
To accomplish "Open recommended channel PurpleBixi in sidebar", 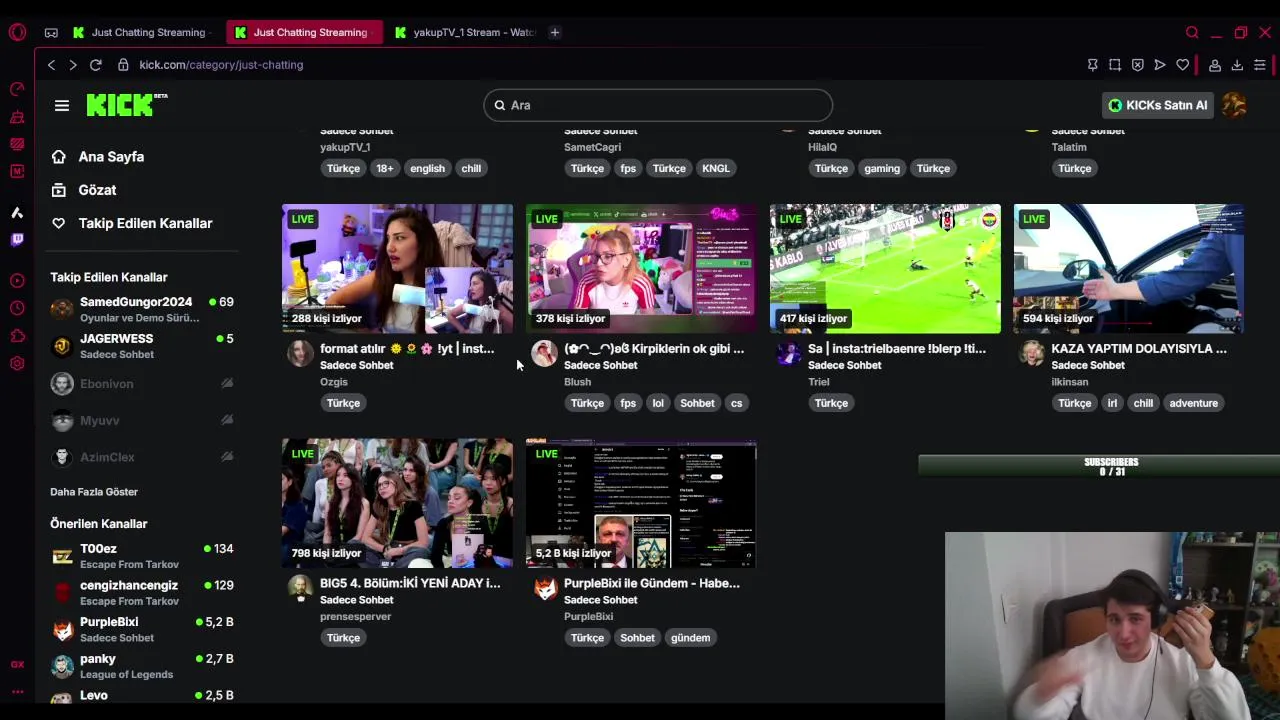I will [142, 629].
